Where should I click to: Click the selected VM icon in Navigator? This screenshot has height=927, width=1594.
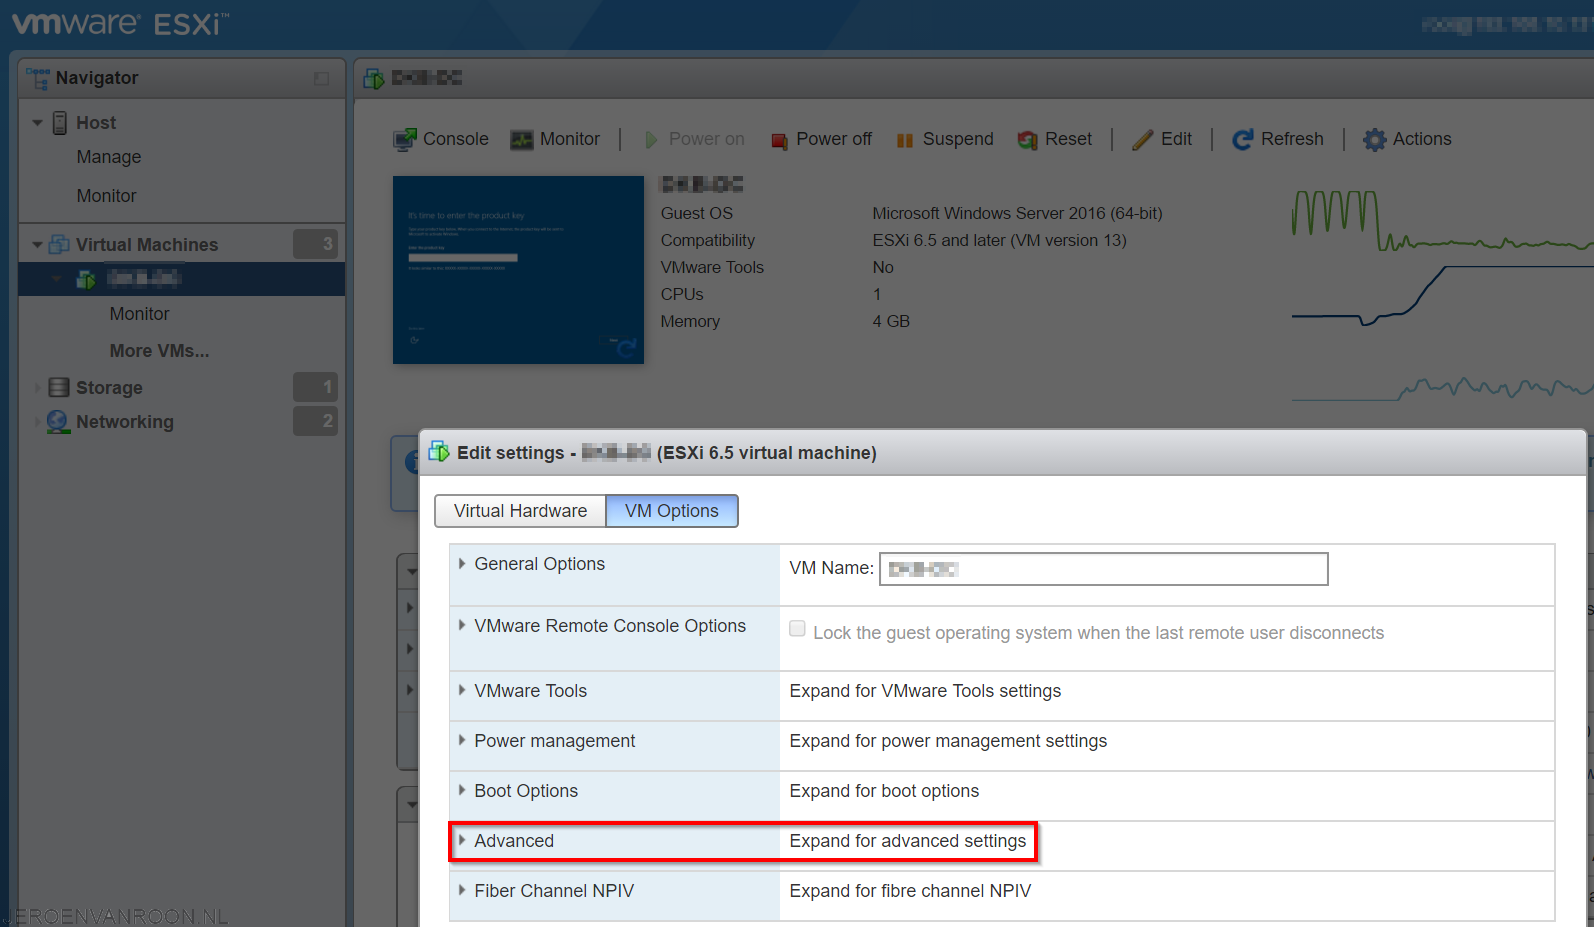click(86, 279)
